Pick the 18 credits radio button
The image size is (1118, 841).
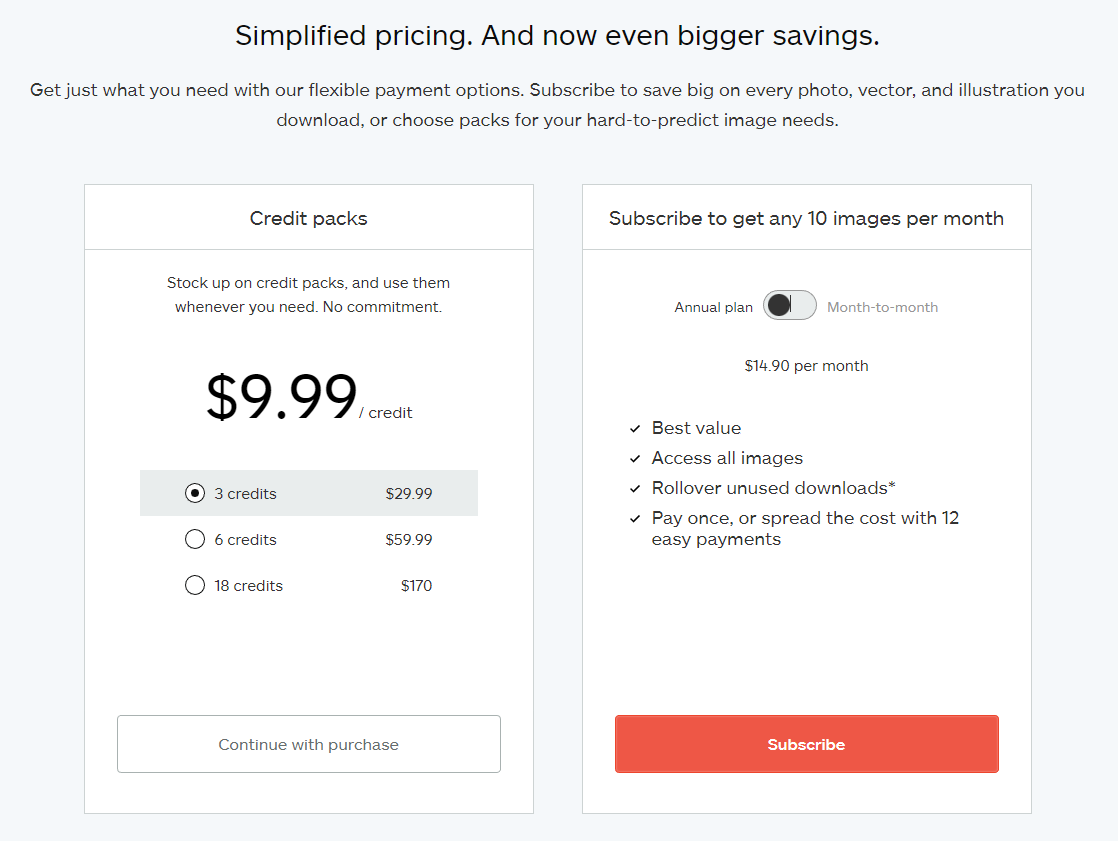195,586
